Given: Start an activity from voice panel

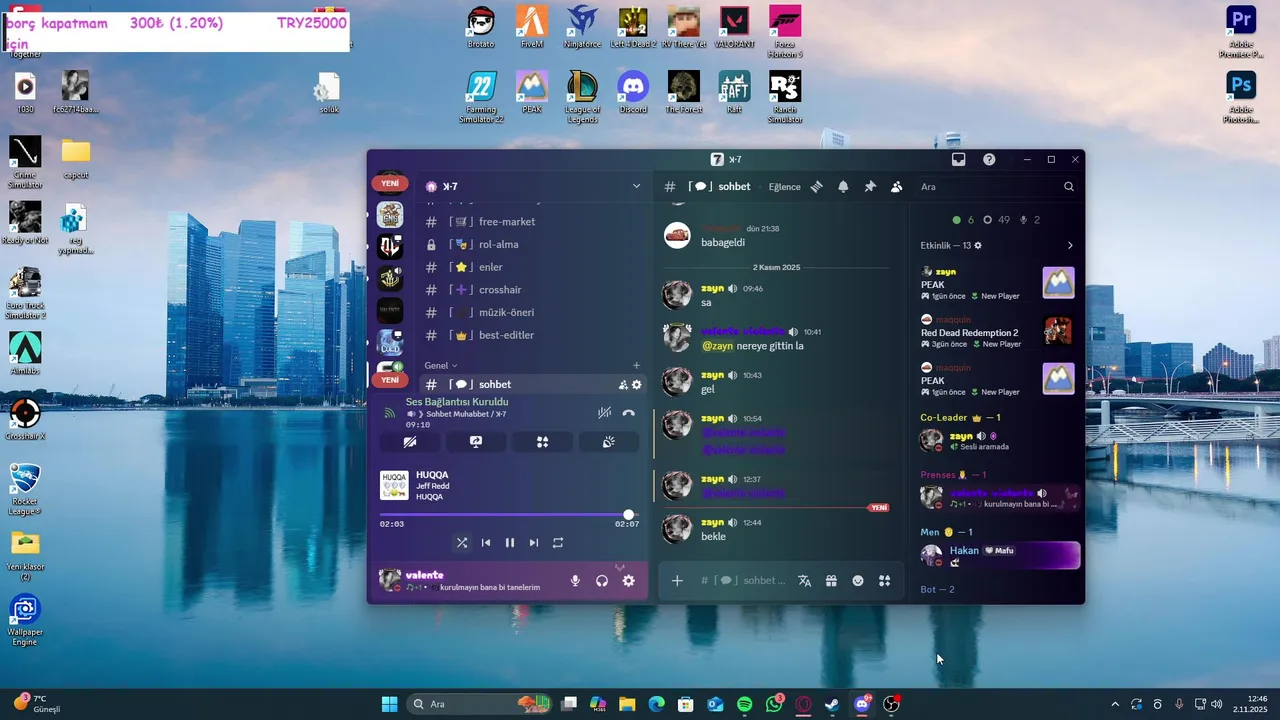Looking at the screenshot, I should [x=542, y=442].
